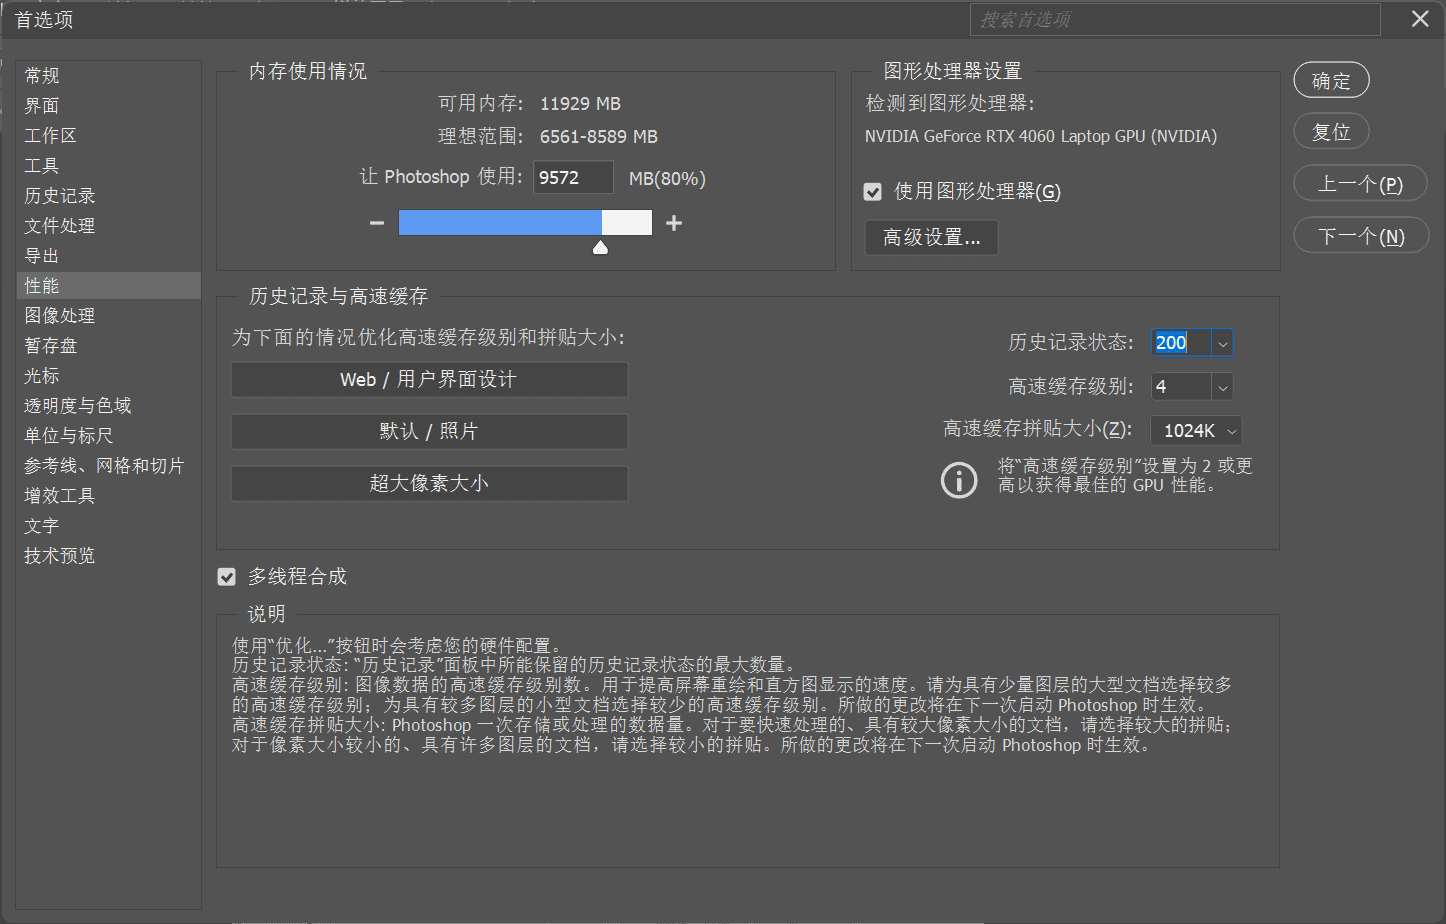
Task: Click the 复位 button
Action: [x=1331, y=132]
